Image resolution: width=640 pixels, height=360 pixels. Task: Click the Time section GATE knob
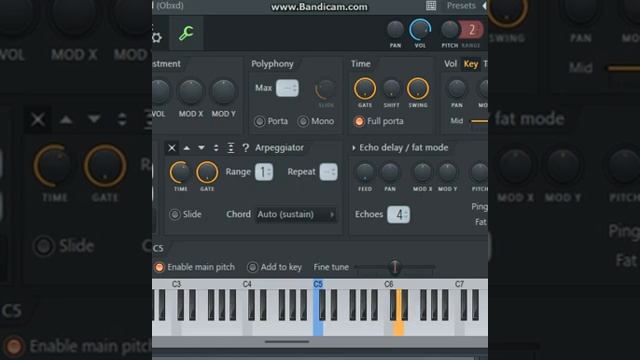(x=365, y=89)
